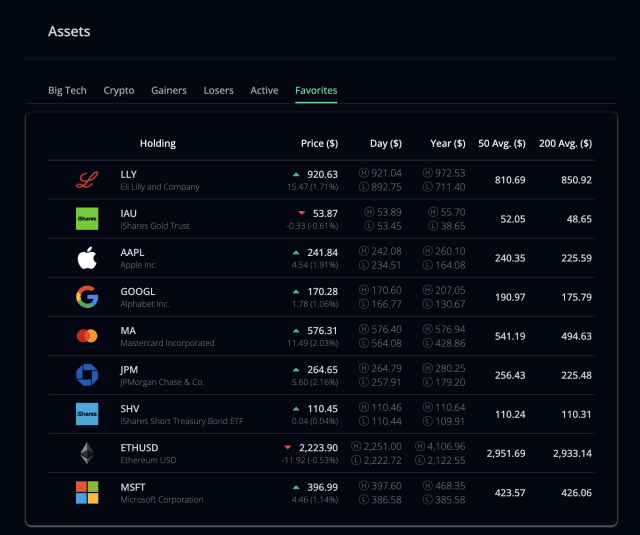Screen dimensions: 640x535
Task: Switch to the Big Tech tab
Action: pos(67,90)
